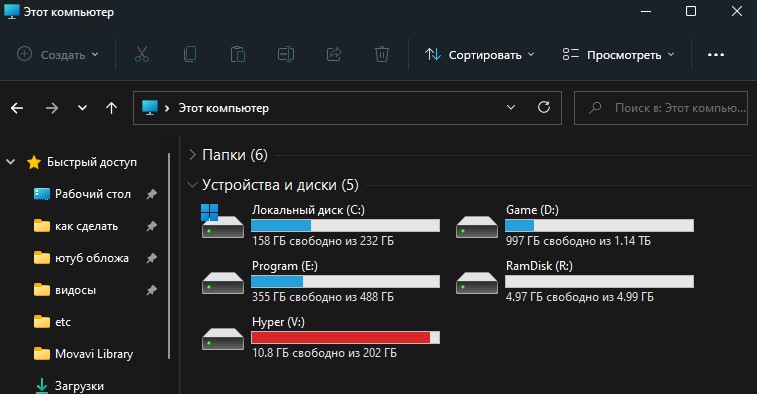Open Загрузки in the sidebar
757x394 pixels.
pyautogui.click(x=79, y=386)
